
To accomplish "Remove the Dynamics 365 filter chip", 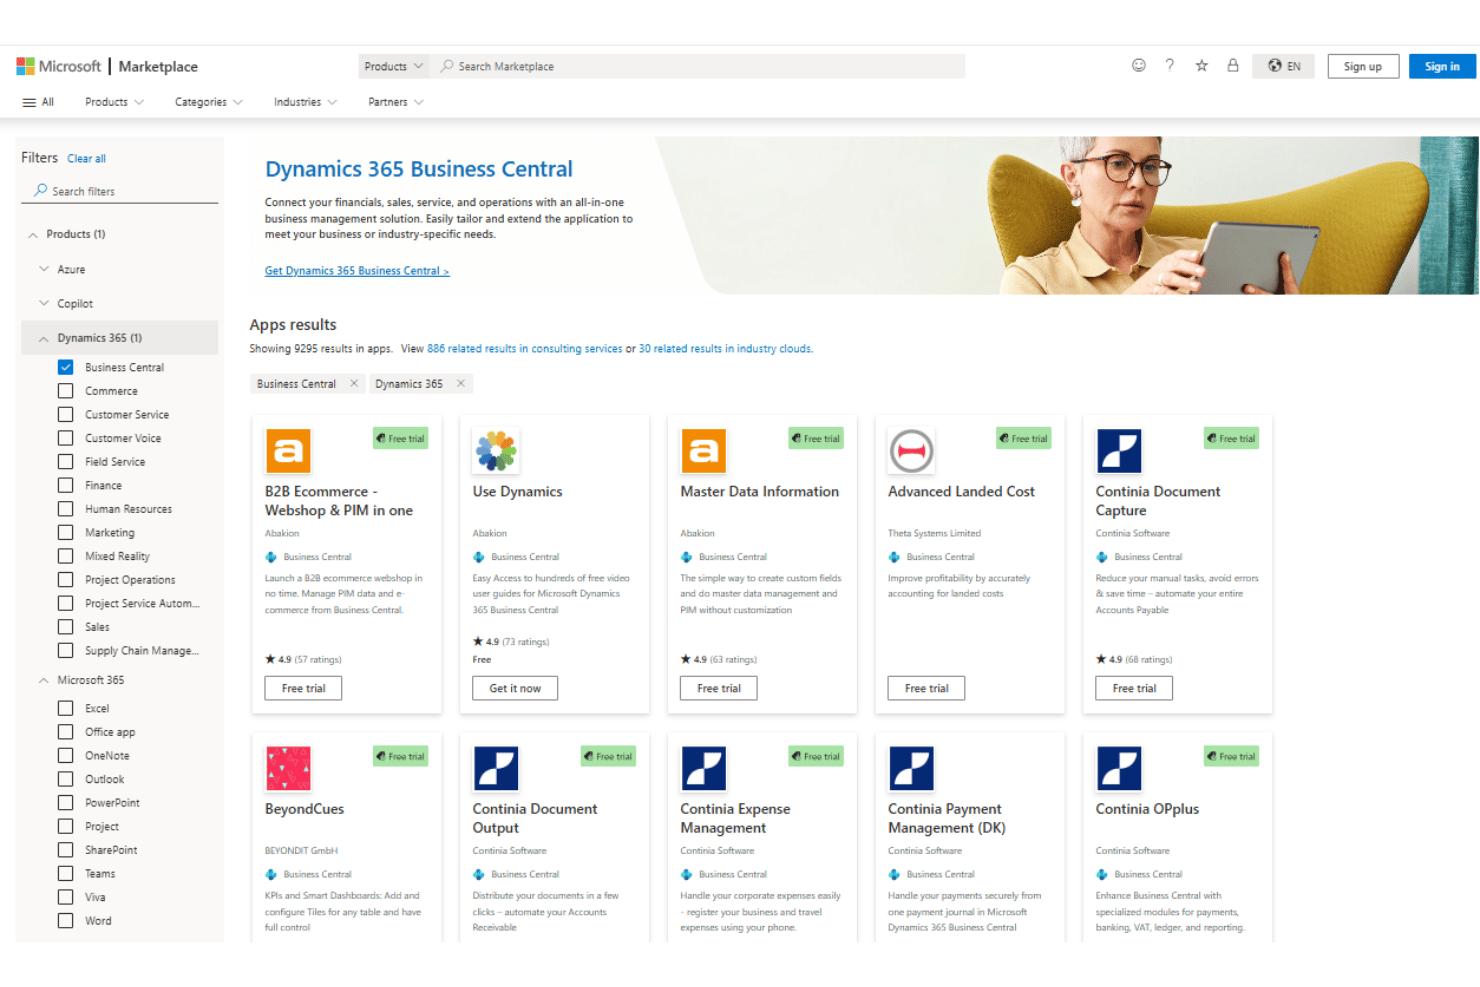I will pos(460,384).
